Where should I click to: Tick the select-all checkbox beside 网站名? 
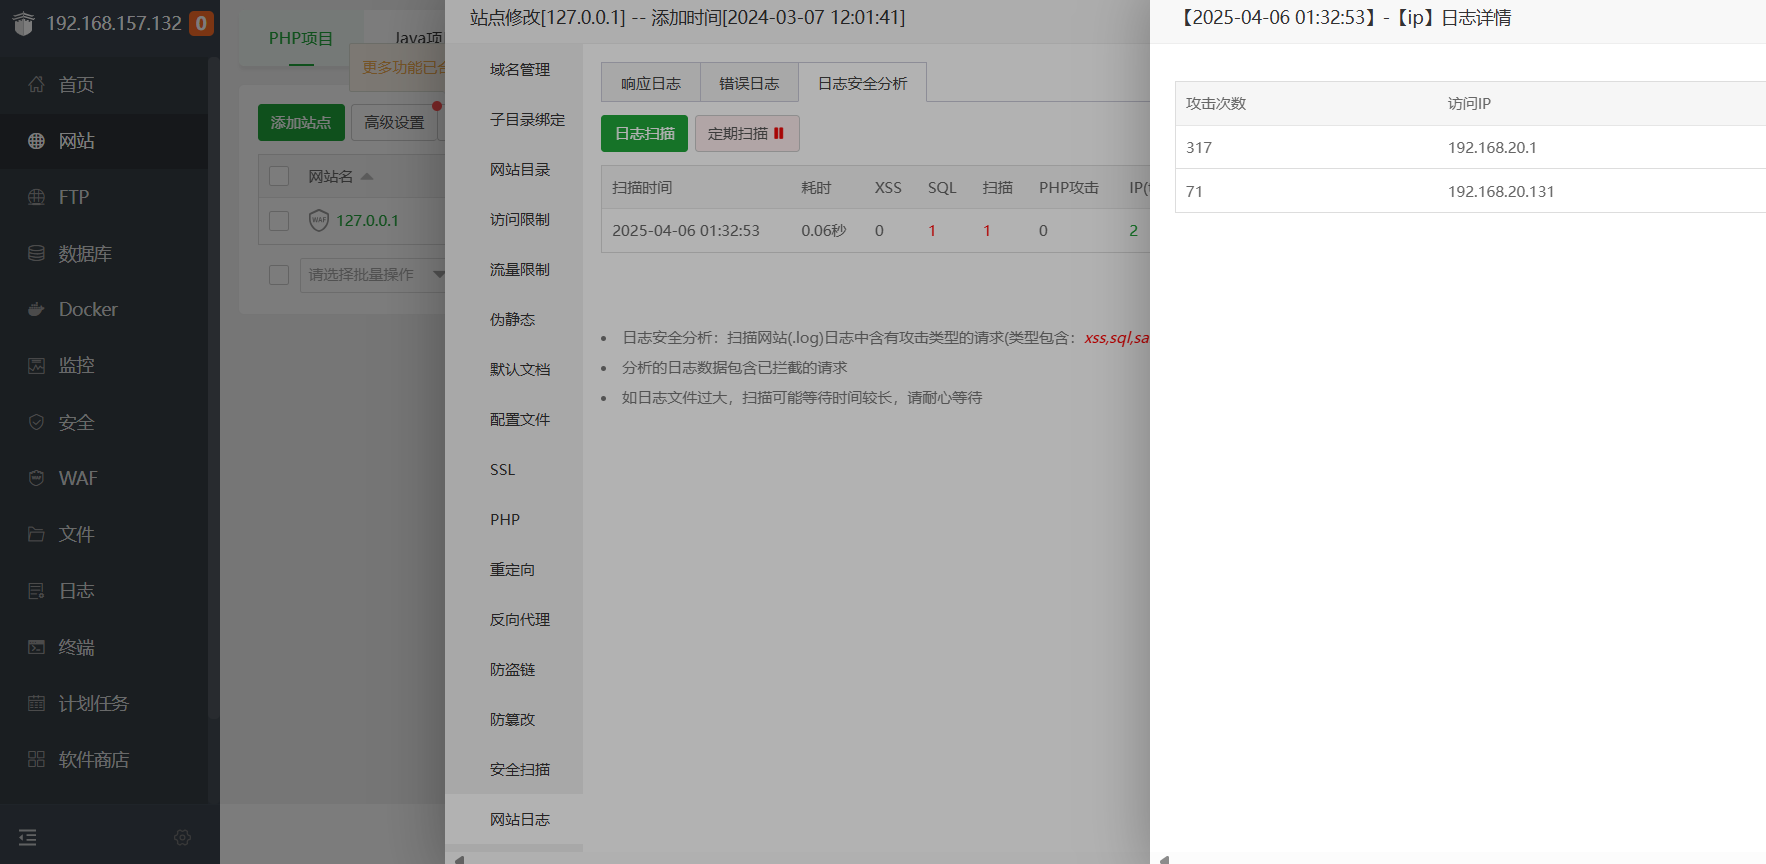(279, 176)
